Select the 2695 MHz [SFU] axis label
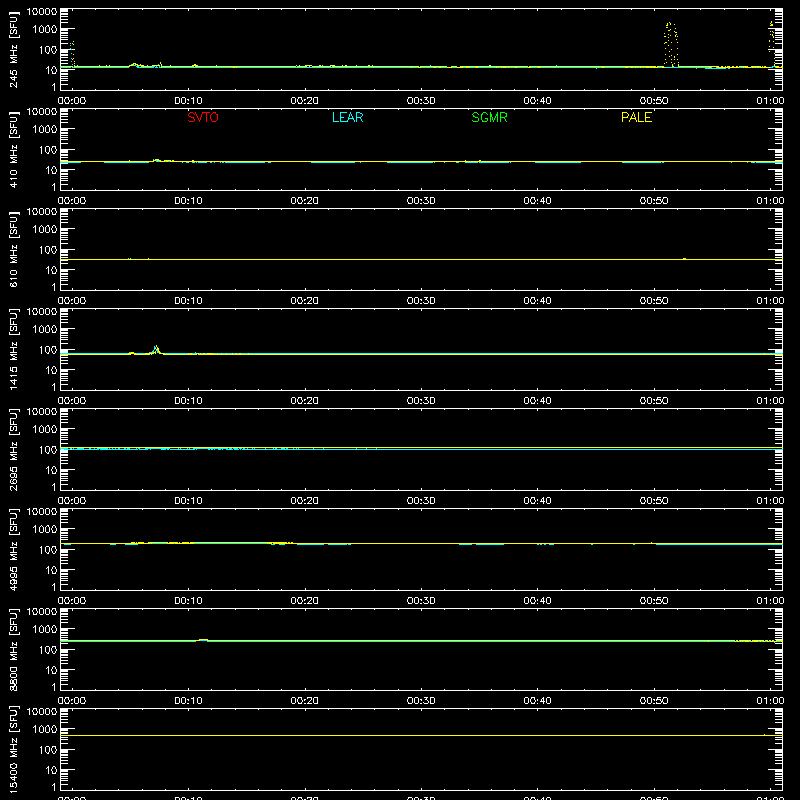 [13, 449]
